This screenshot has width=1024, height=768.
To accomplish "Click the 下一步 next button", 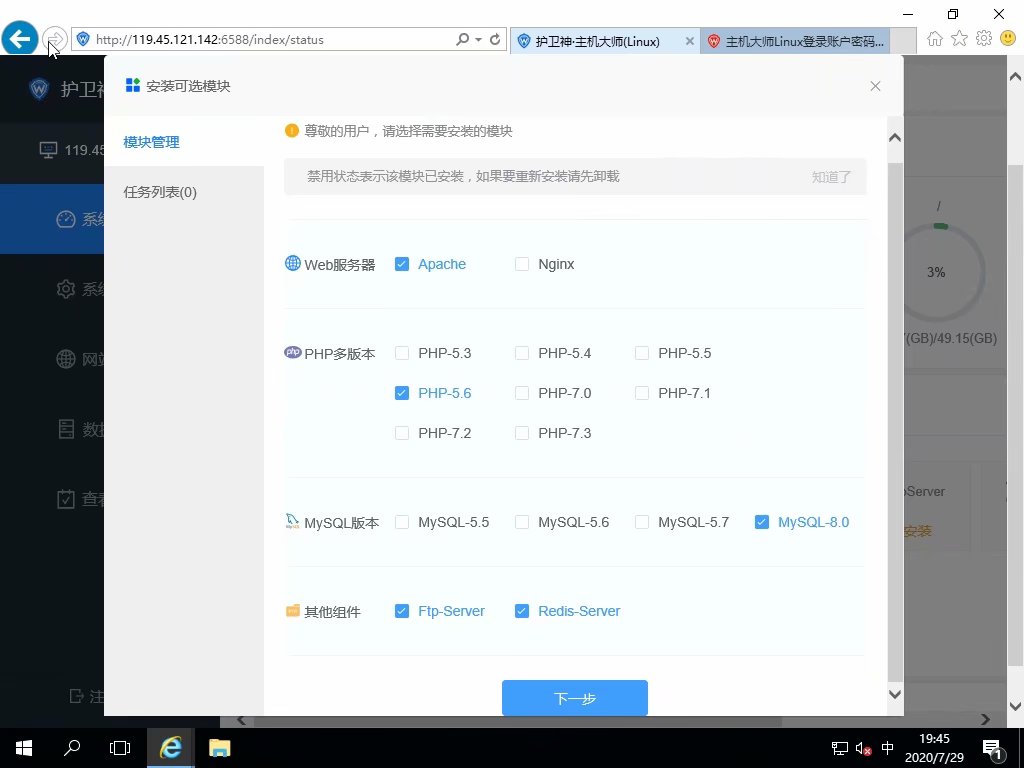I will click(575, 698).
